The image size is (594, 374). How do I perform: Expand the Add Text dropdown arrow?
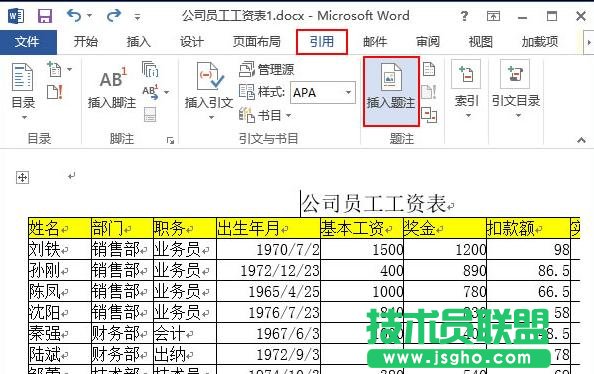[70, 69]
